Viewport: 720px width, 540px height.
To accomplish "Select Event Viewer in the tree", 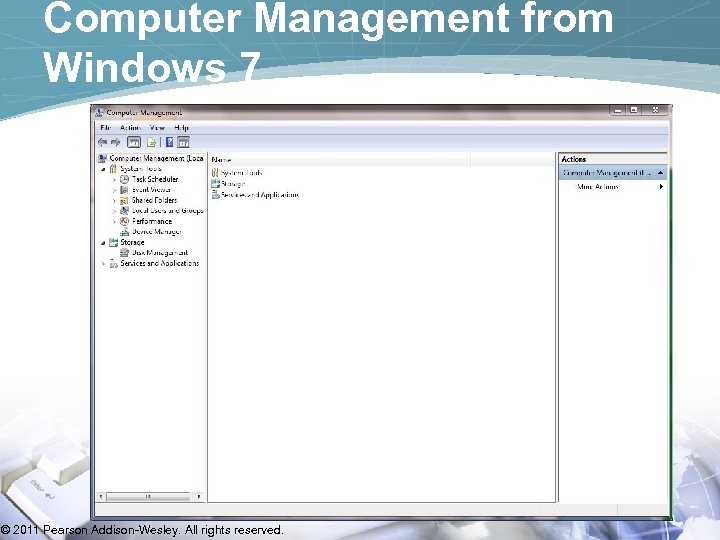I will pyautogui.click(x=151, y=190).
